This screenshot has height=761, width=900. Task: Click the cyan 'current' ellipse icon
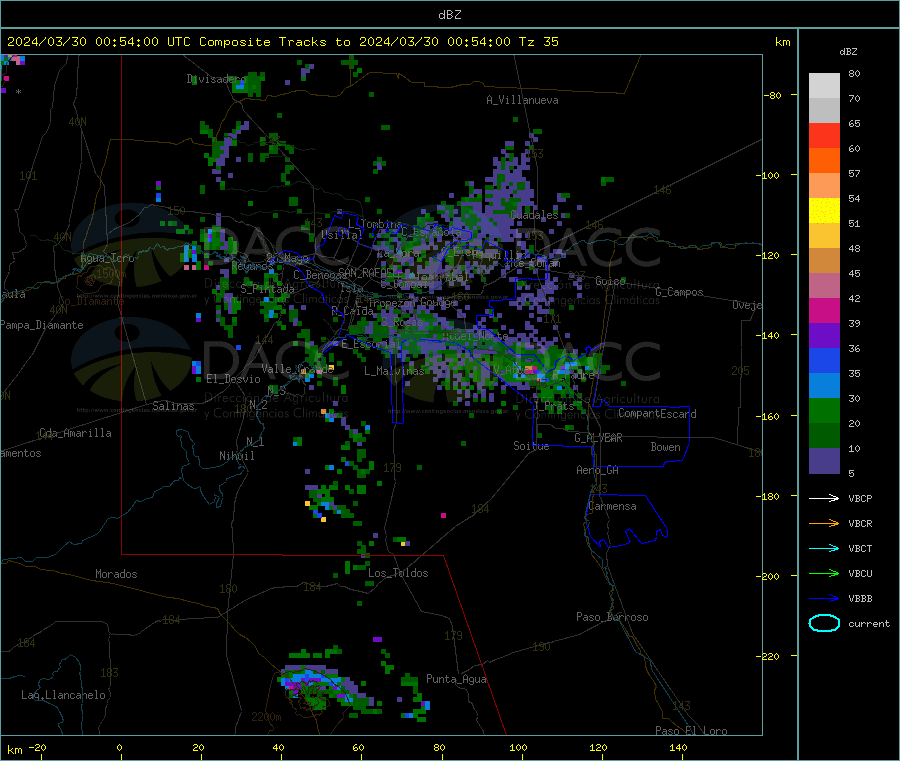pos(824,623)
